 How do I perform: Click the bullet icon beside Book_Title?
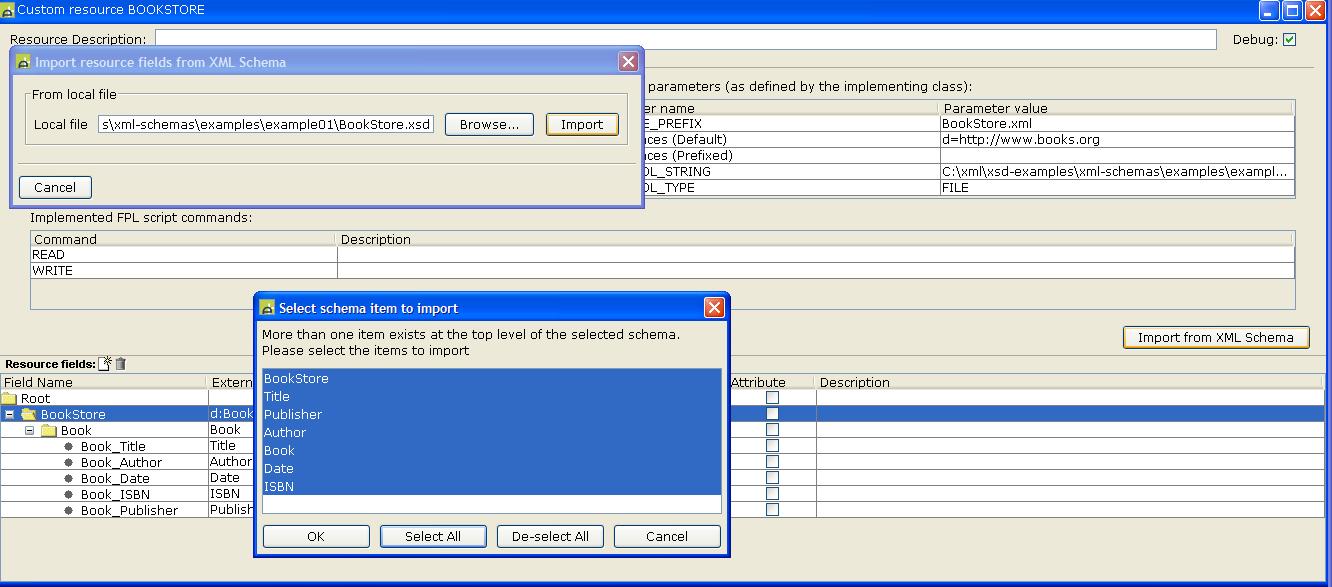click(69, 446)
